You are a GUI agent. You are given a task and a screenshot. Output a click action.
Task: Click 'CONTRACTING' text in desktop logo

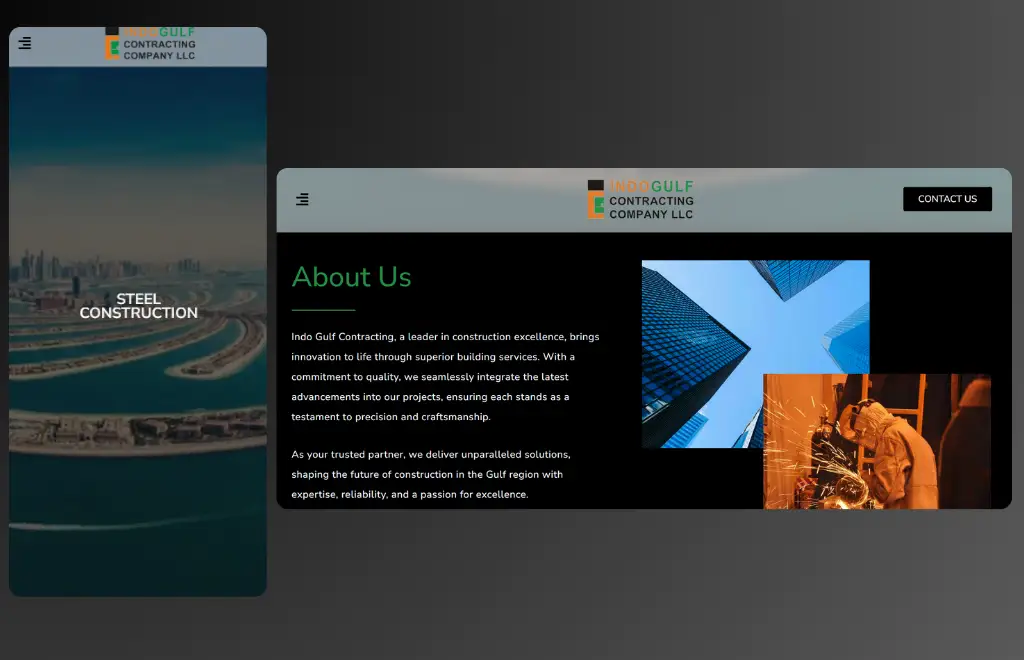pos(651,201)
